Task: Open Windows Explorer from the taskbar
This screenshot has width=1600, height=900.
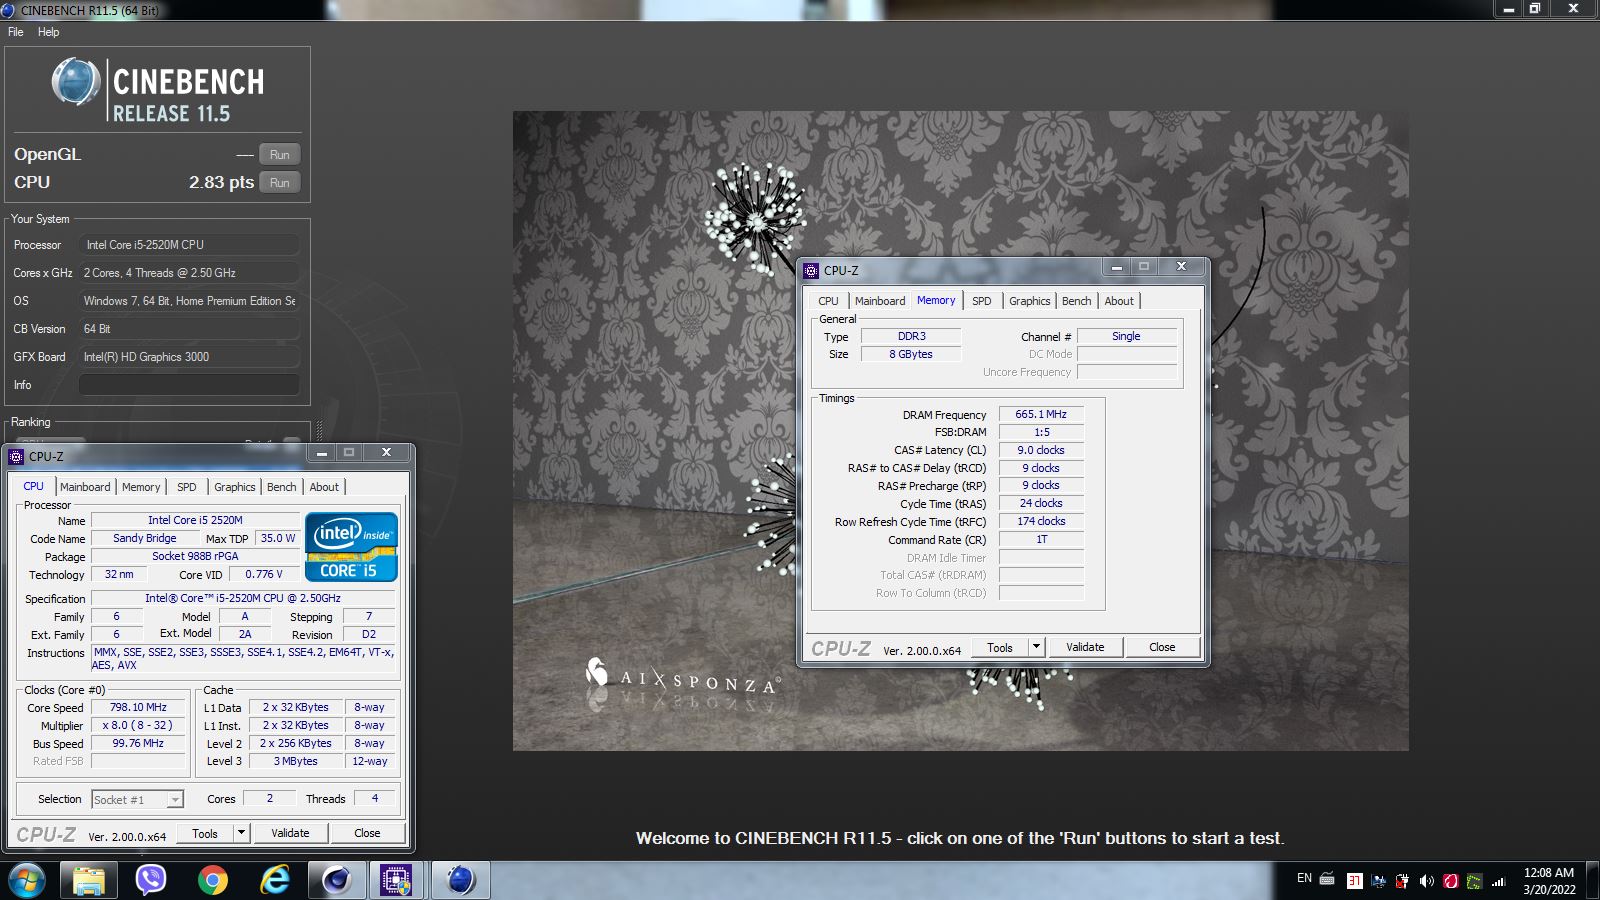Action: (89, 880)
